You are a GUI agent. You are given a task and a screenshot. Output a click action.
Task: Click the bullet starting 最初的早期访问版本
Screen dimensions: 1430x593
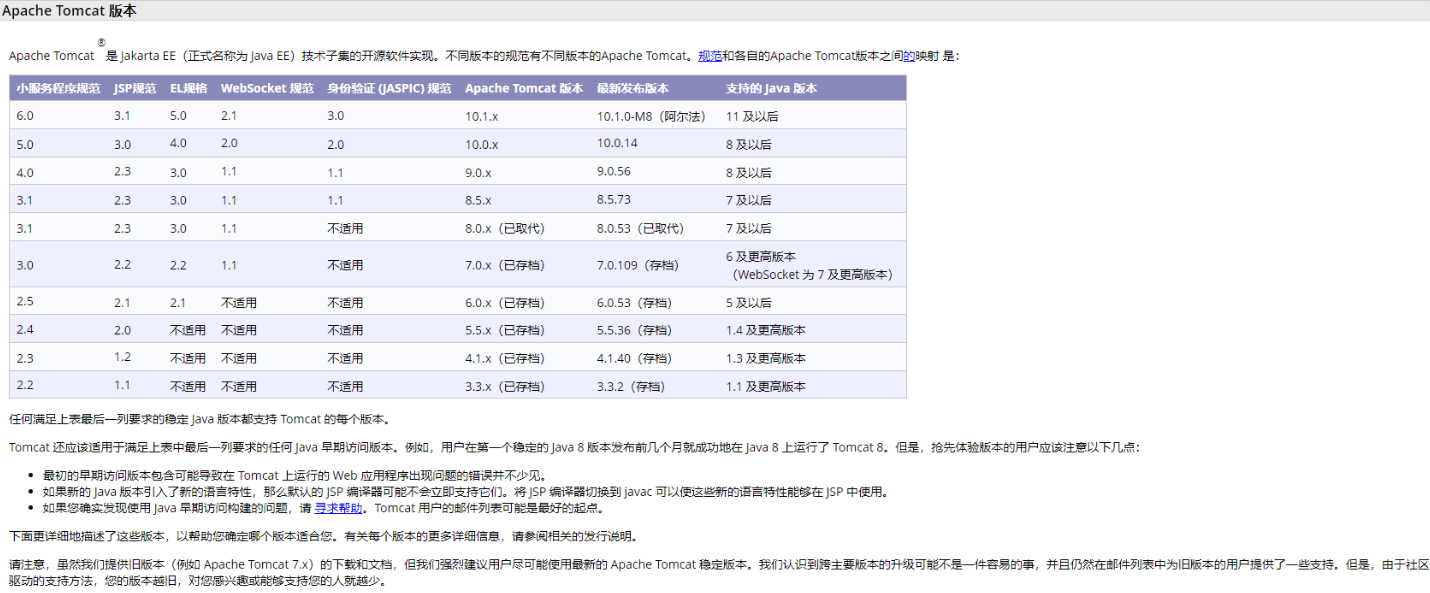tap(295, 476)
